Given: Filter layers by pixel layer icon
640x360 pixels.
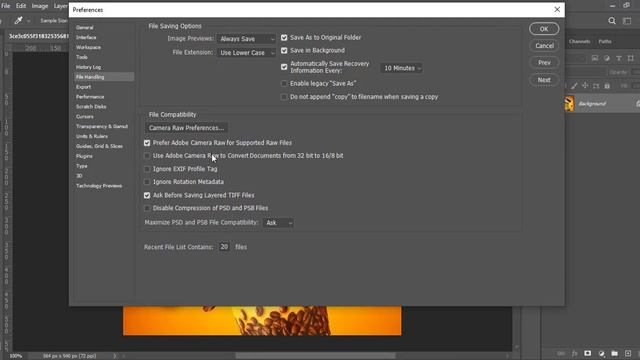Looking at the screenshot, I should tap(595, 58).
